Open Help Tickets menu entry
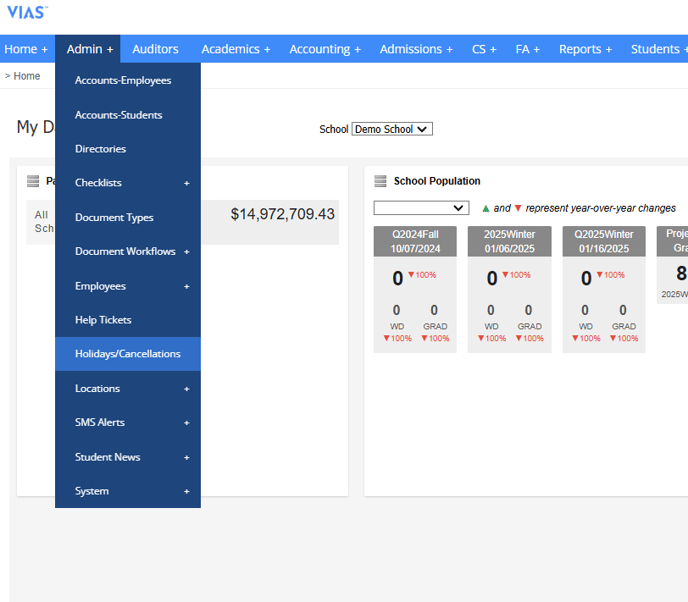Image resolution: width=688 pixels, height=602 pixels. [128, 320]
